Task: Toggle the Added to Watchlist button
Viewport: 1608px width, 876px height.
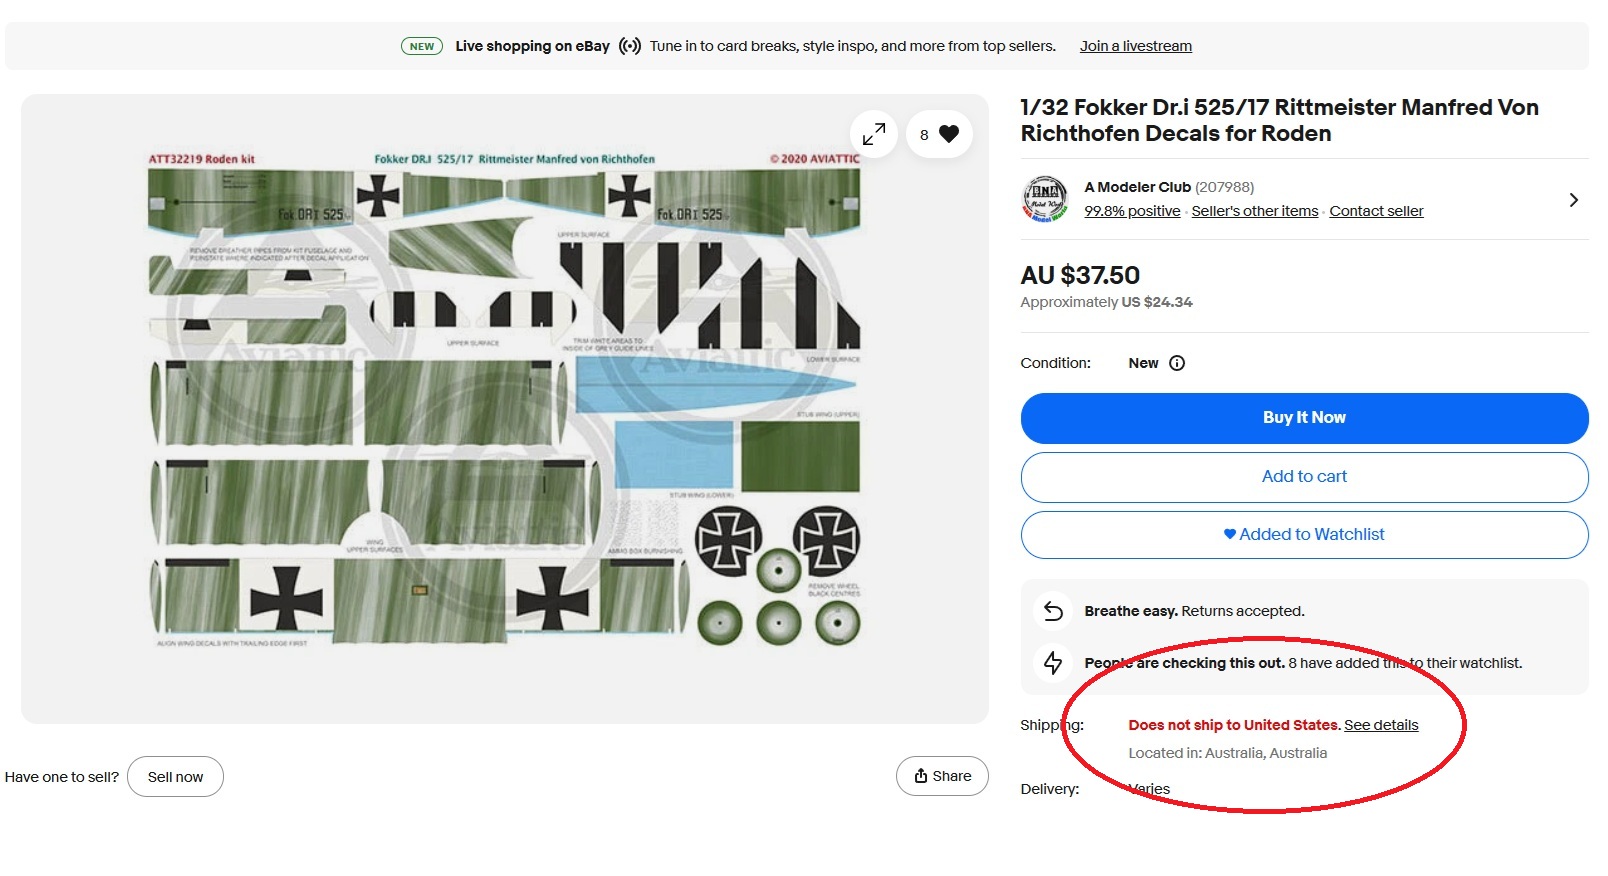Action: (1304, 535)
